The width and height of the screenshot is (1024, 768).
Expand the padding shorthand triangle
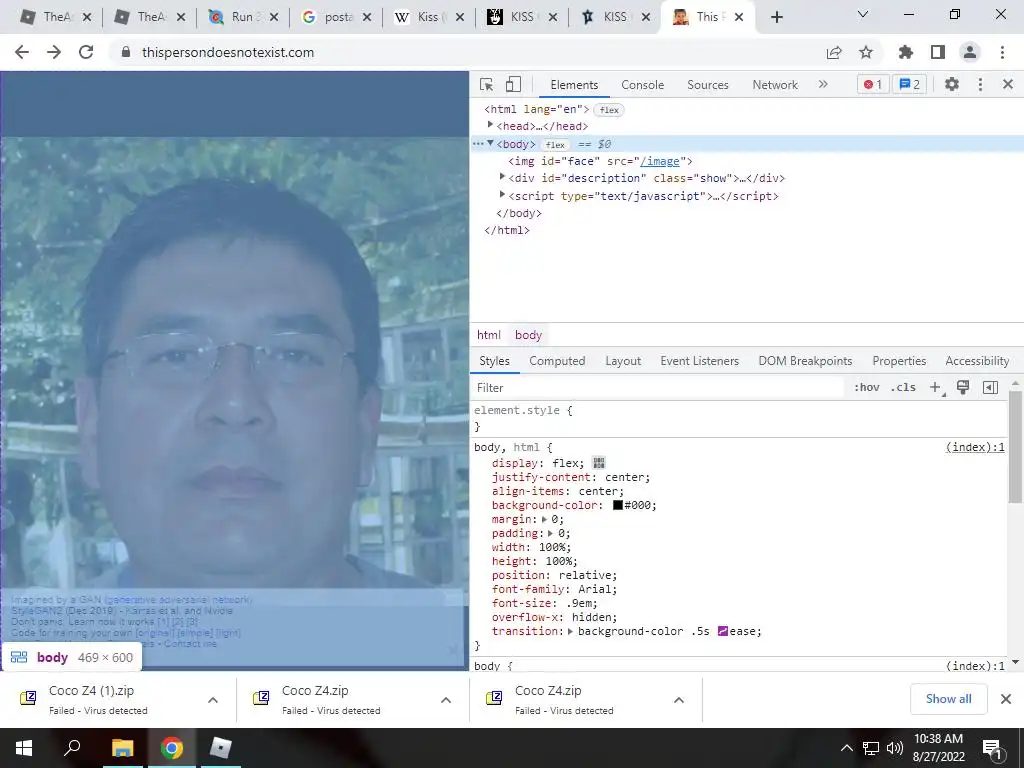[x=551, y=533]
